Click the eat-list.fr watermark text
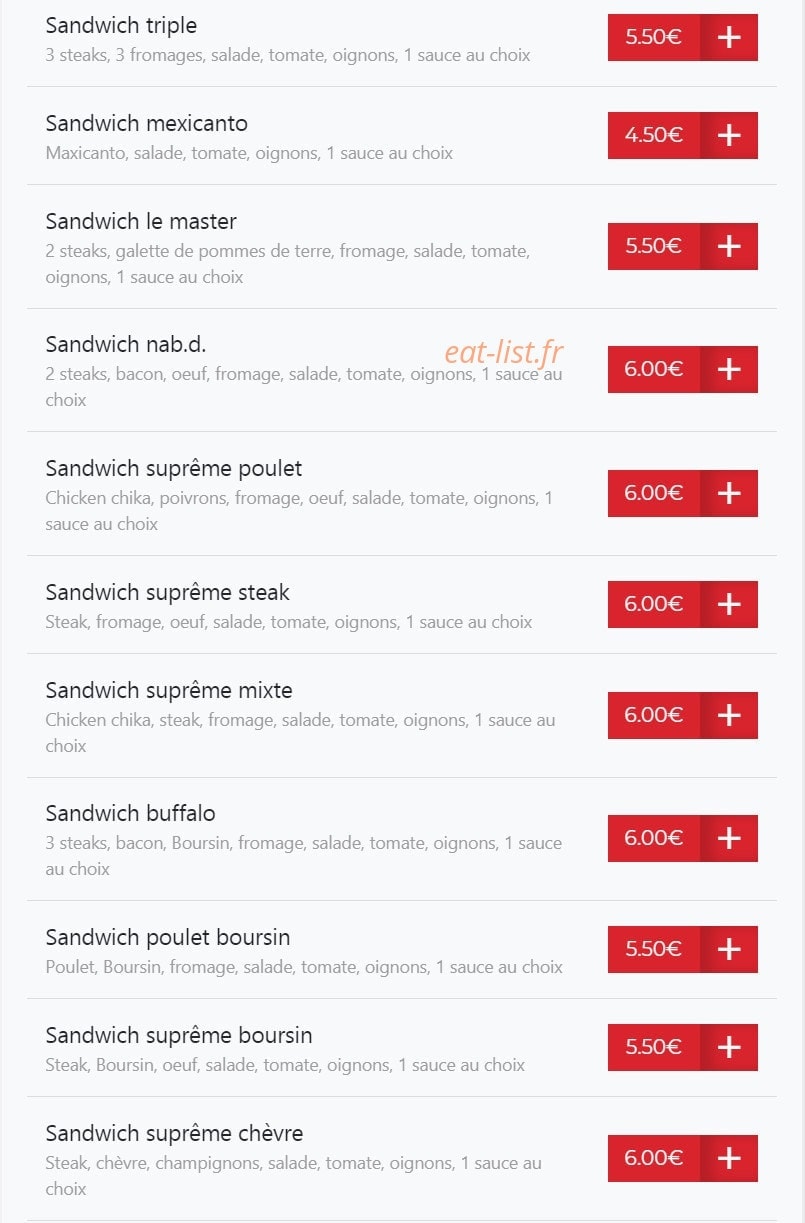The height and width of the screenshot is (1223, 805). [x=504, y=352]
